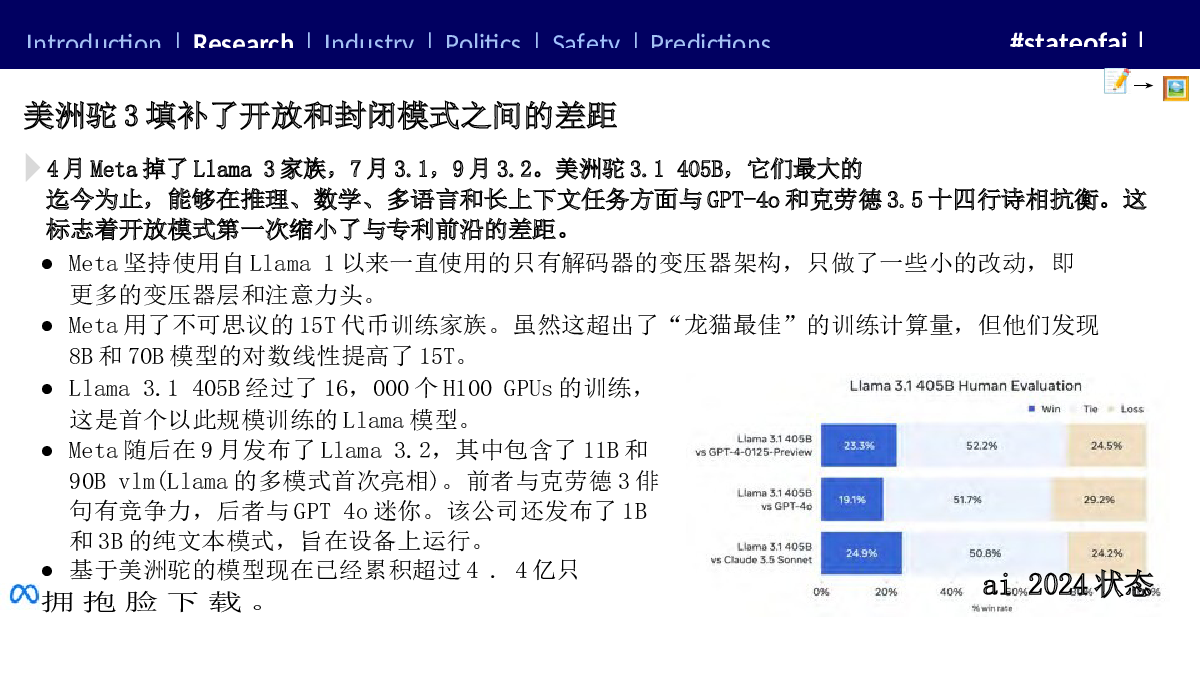Select the 51.7% tie bar segment
Screen dimensions: 1200x675
967,499
